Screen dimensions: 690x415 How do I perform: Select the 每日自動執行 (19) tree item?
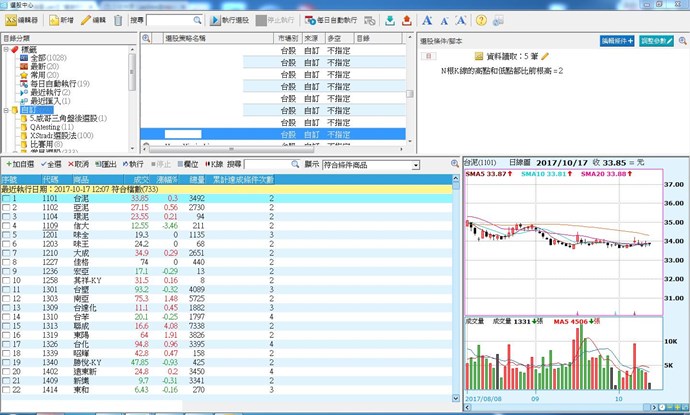(x=58, y=84)
